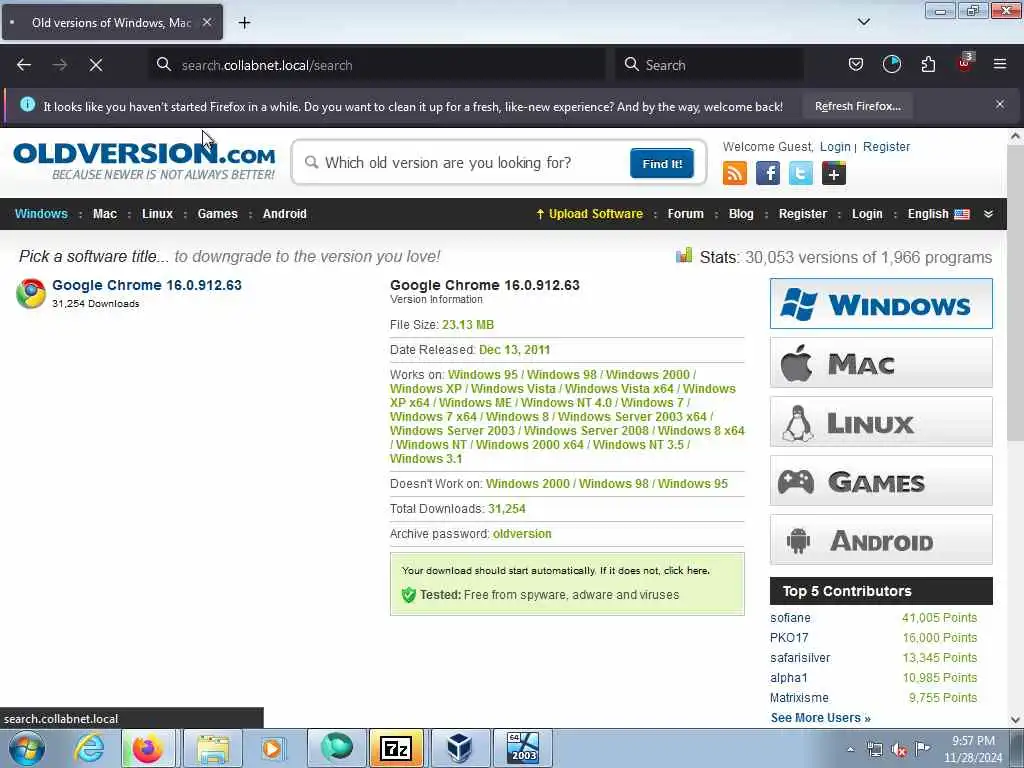1024x768 pixels.
Task: Click the OLDVERSION.COM site logo
Action: (x=144, y=160)
